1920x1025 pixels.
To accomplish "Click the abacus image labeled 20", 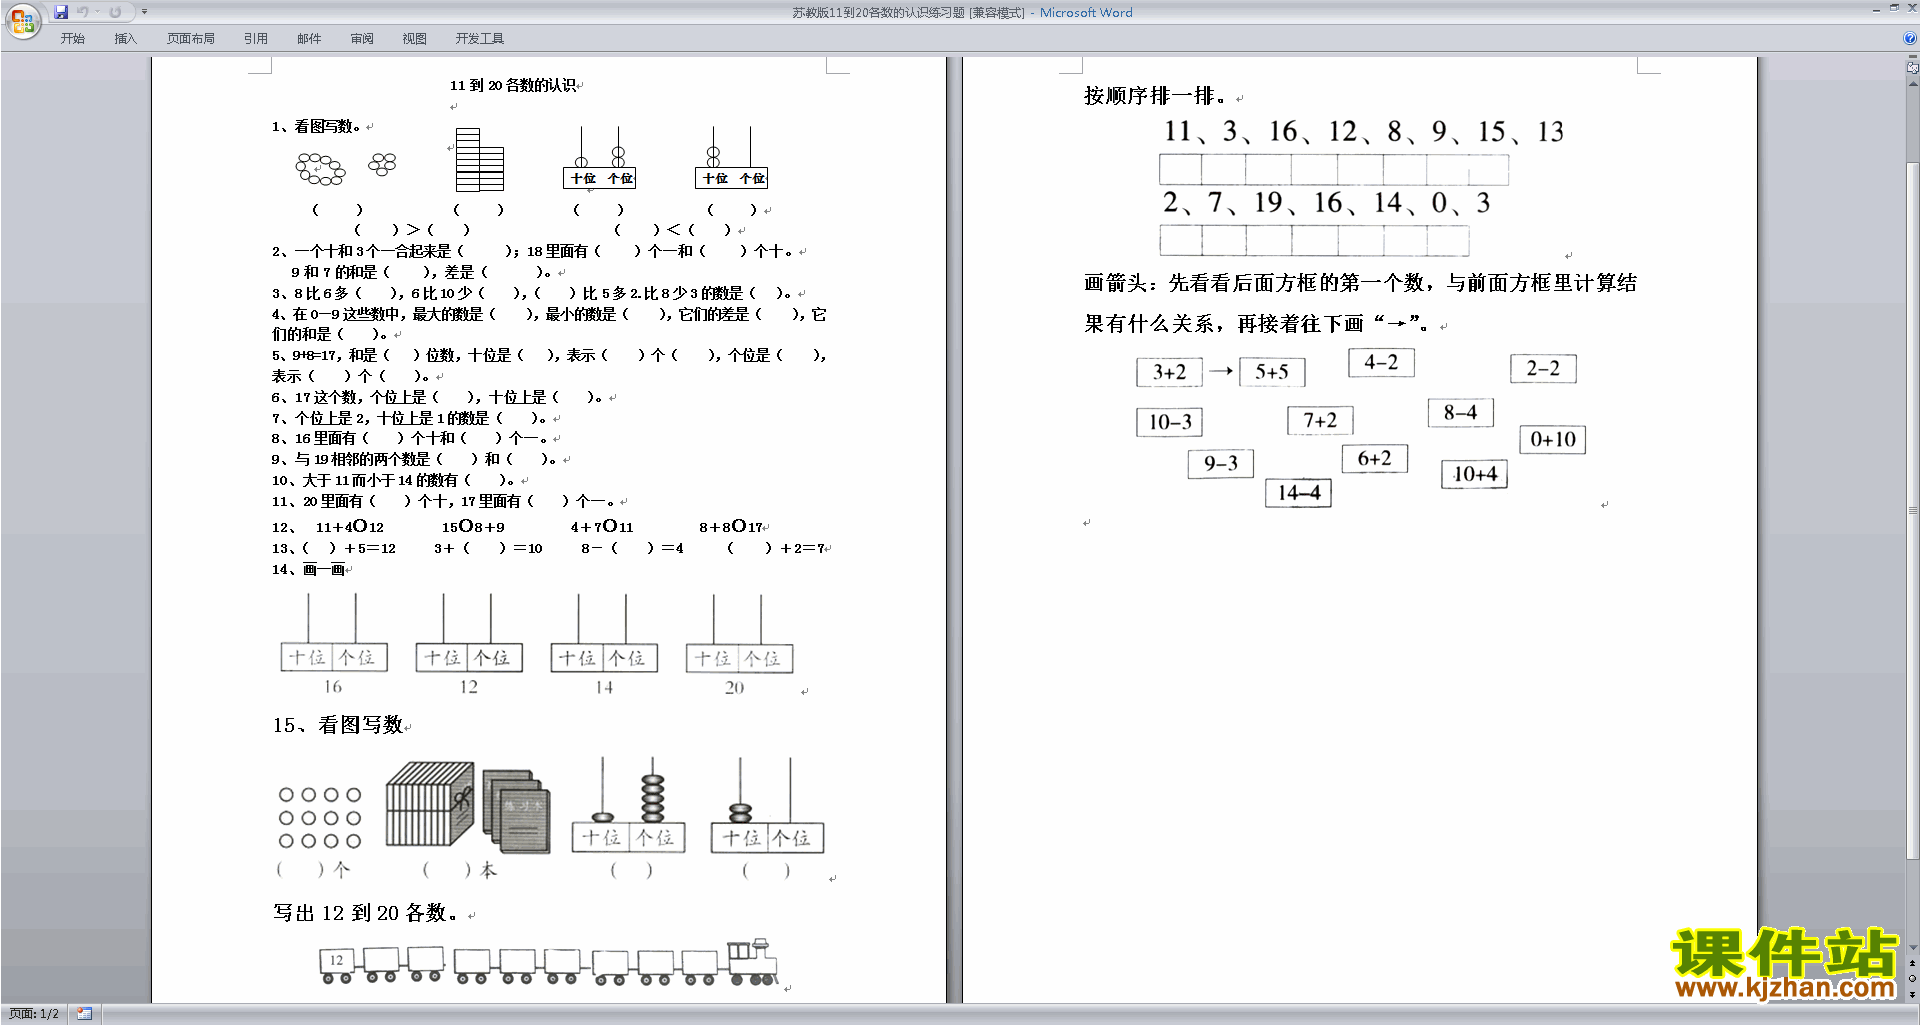I will tap(740, 643).
